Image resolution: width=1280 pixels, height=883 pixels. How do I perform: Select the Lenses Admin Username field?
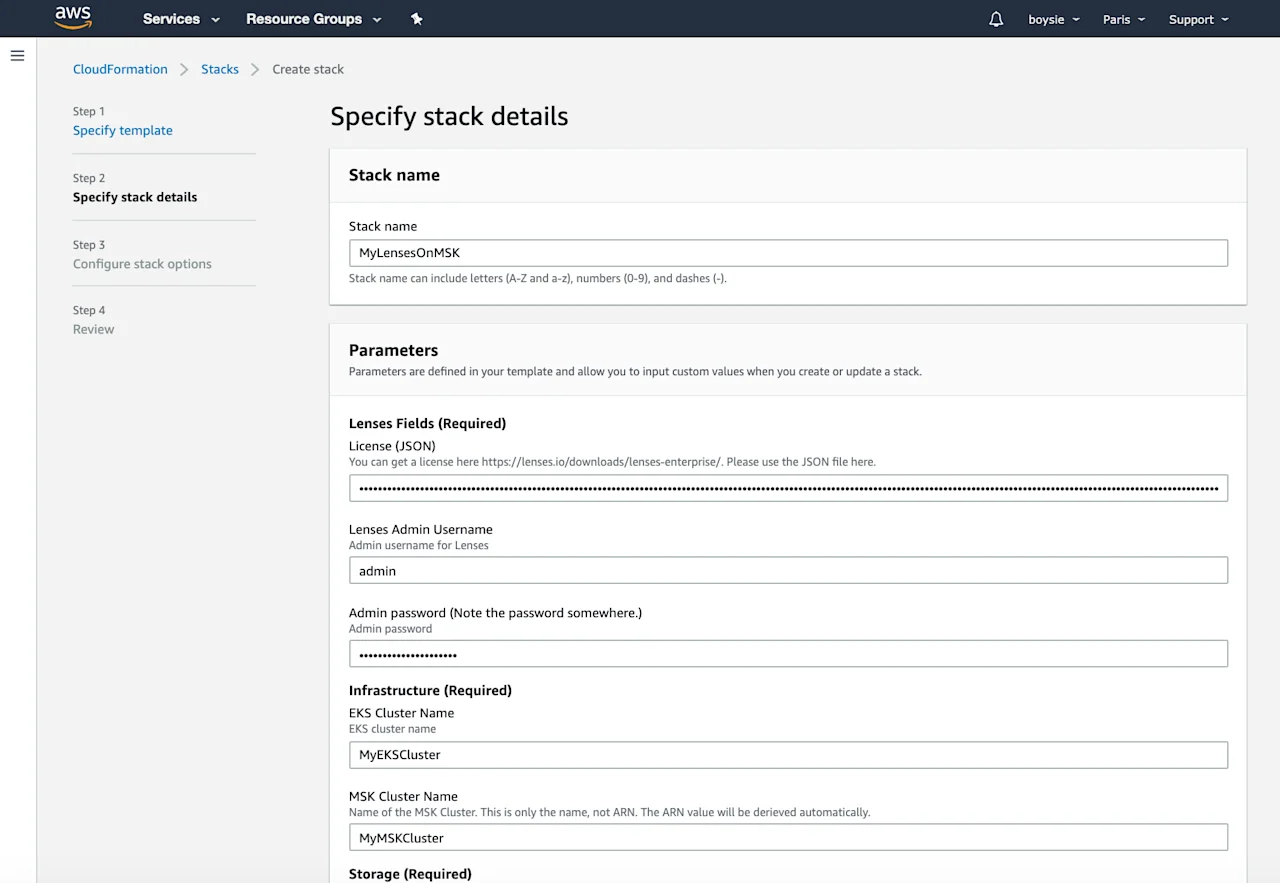(x=789, y=570)
